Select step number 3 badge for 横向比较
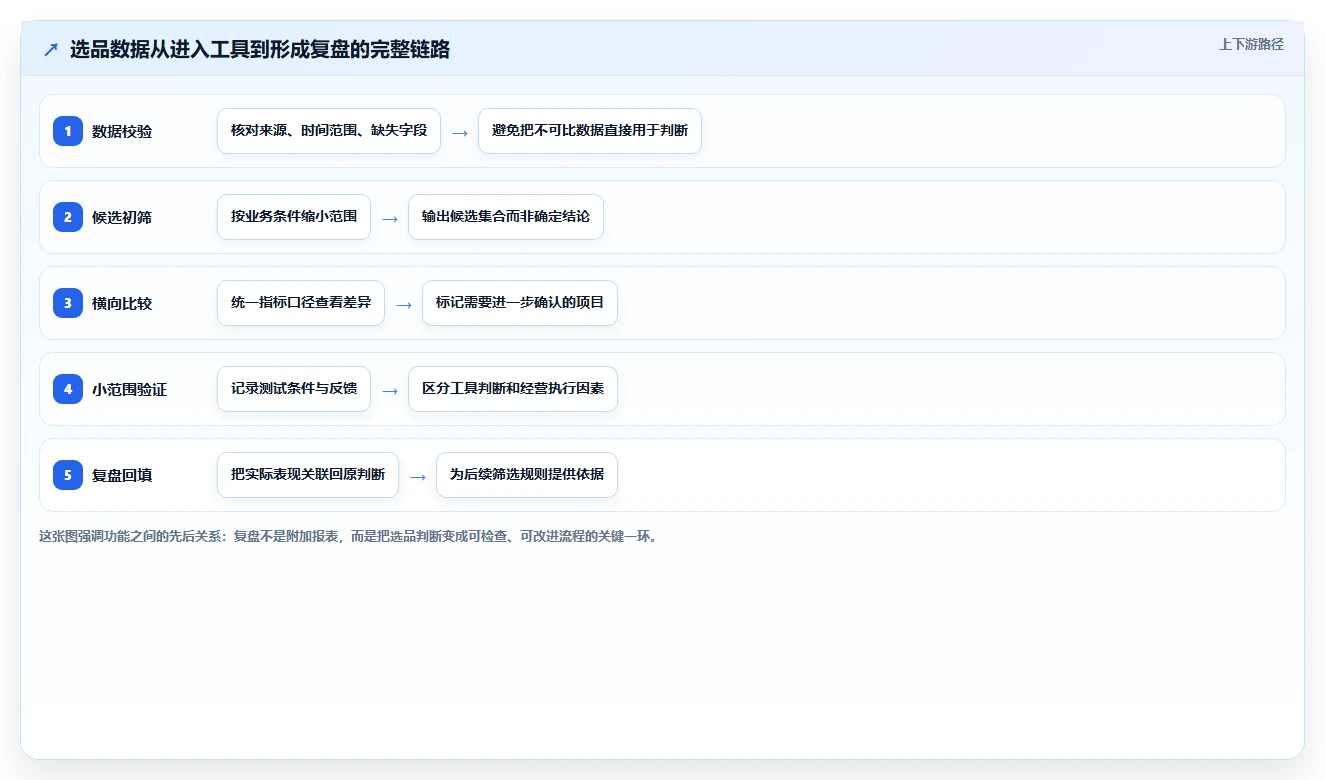The height and width of the screenshot is (780, 1325). coord(68,303)
